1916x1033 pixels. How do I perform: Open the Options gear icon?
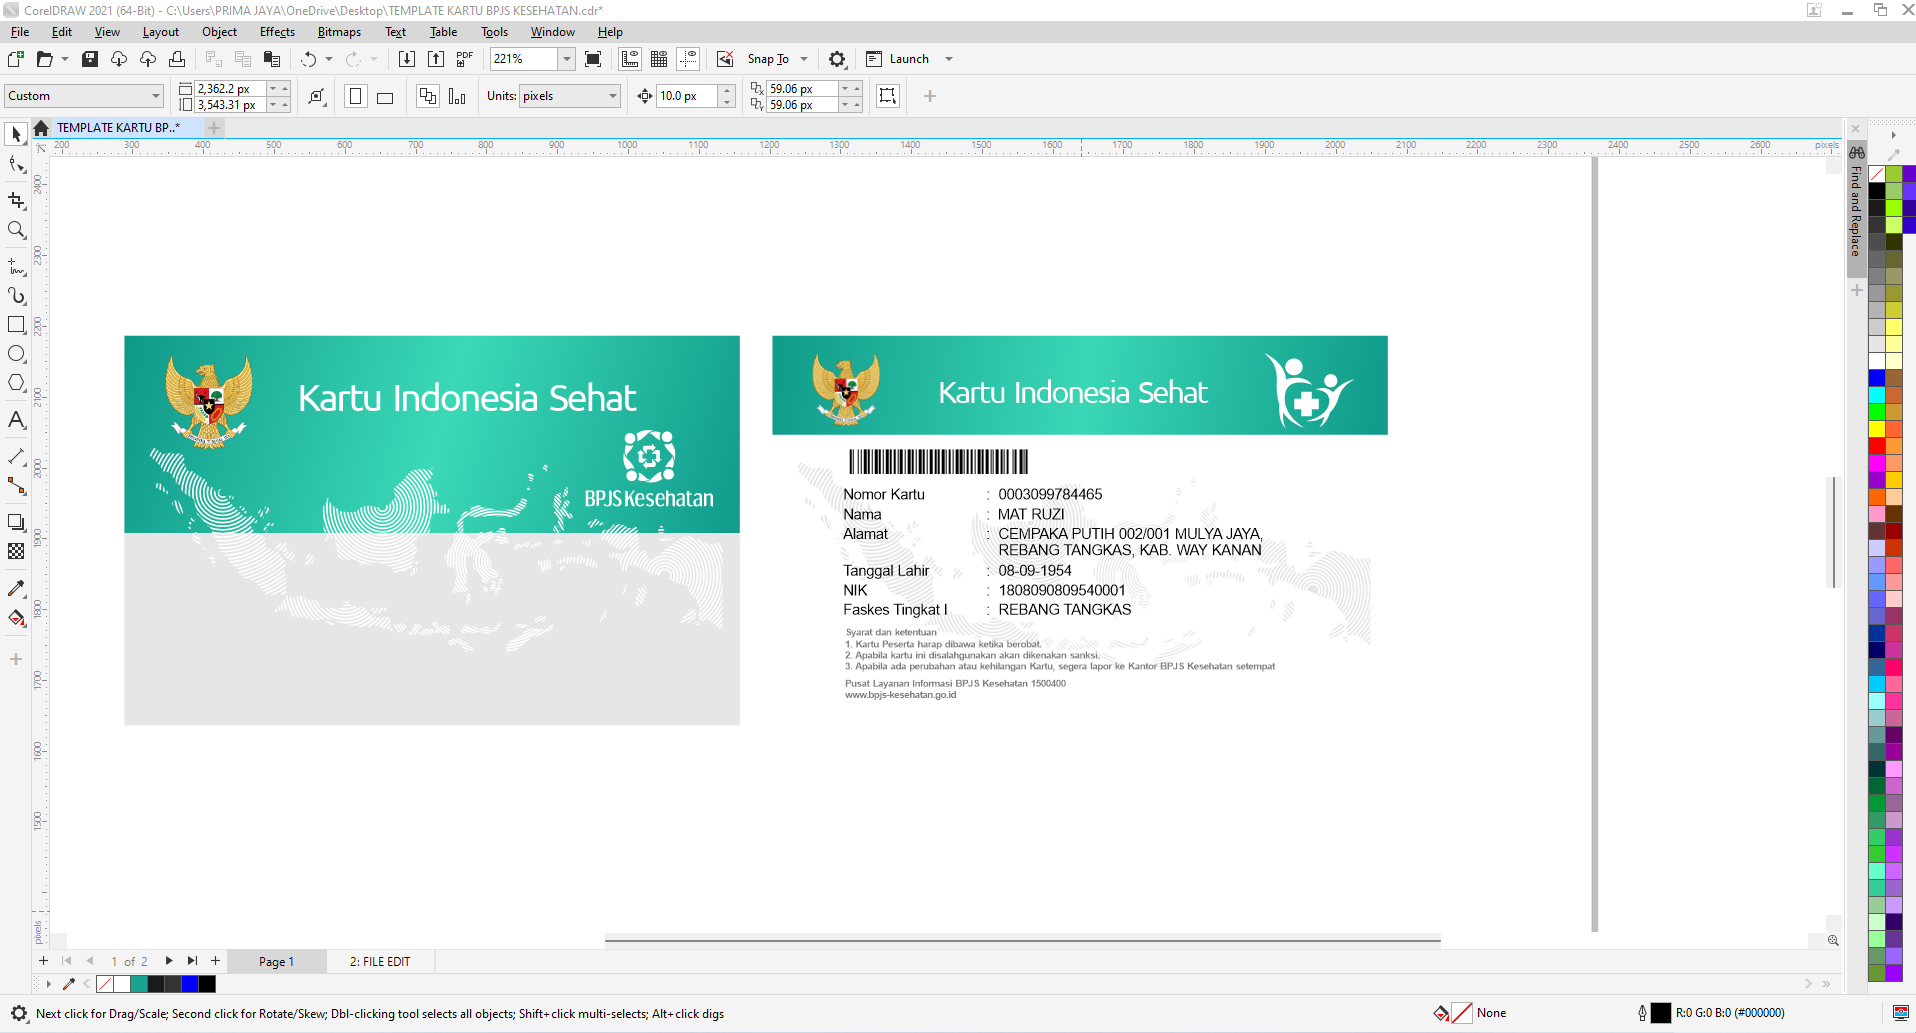838,59
